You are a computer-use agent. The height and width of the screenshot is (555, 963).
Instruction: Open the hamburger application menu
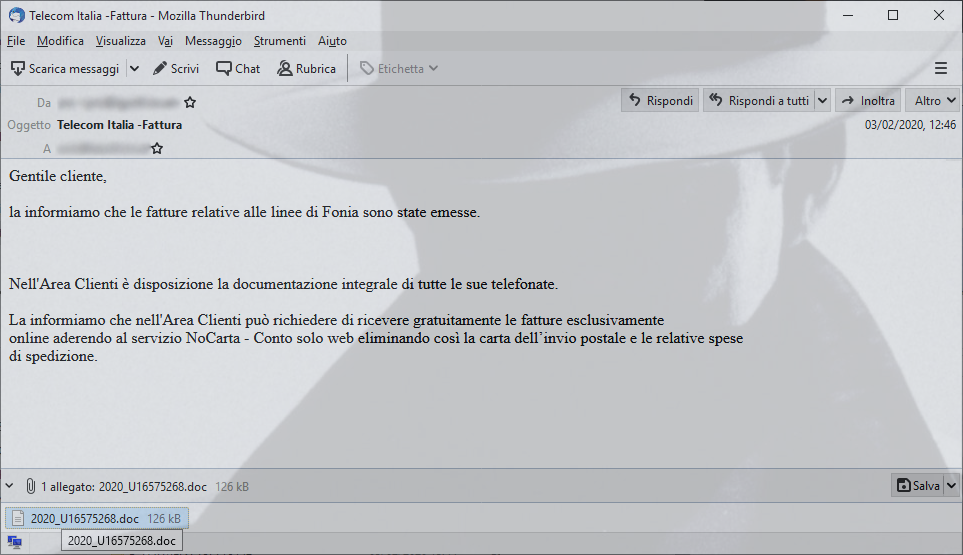point(940,68)
